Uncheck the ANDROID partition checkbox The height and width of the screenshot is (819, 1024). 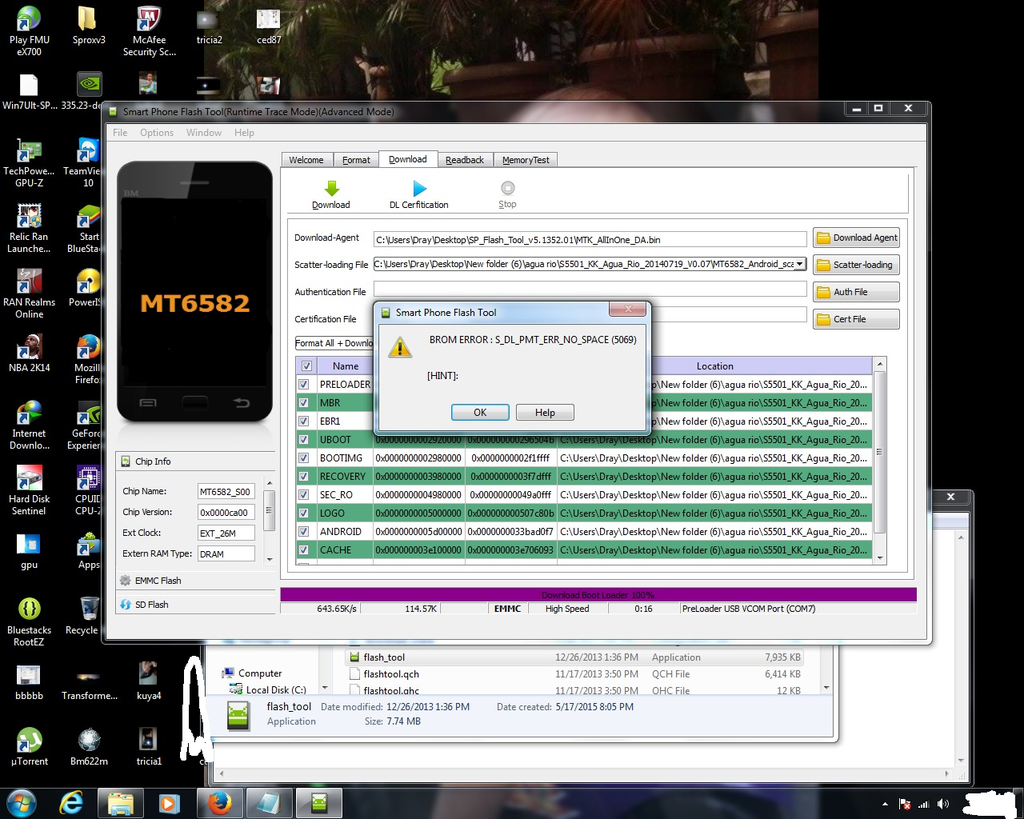(303, 532)
